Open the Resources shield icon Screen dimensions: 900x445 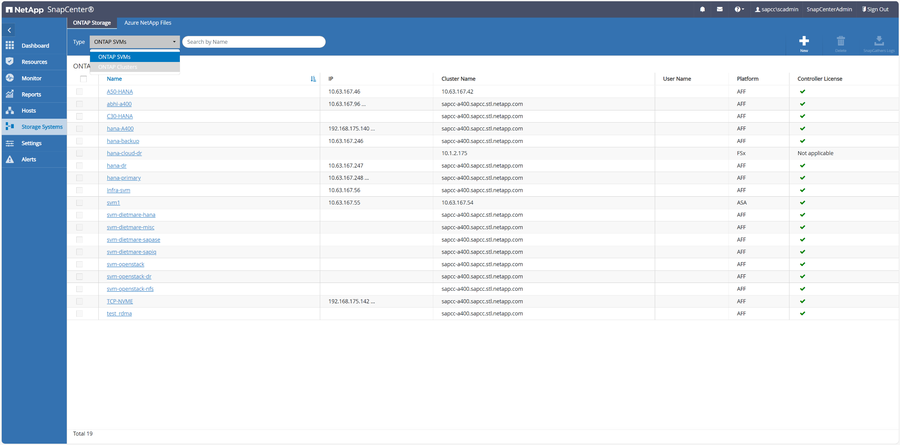pos(10,61)
